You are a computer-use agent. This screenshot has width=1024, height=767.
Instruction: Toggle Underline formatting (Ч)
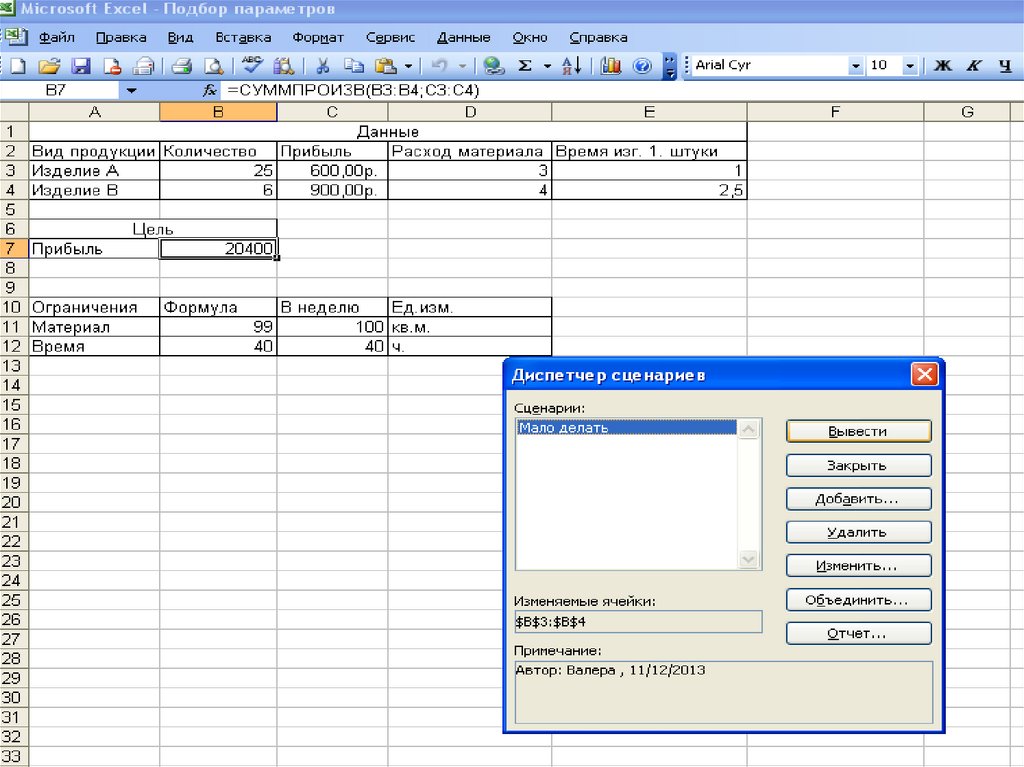1004,66
